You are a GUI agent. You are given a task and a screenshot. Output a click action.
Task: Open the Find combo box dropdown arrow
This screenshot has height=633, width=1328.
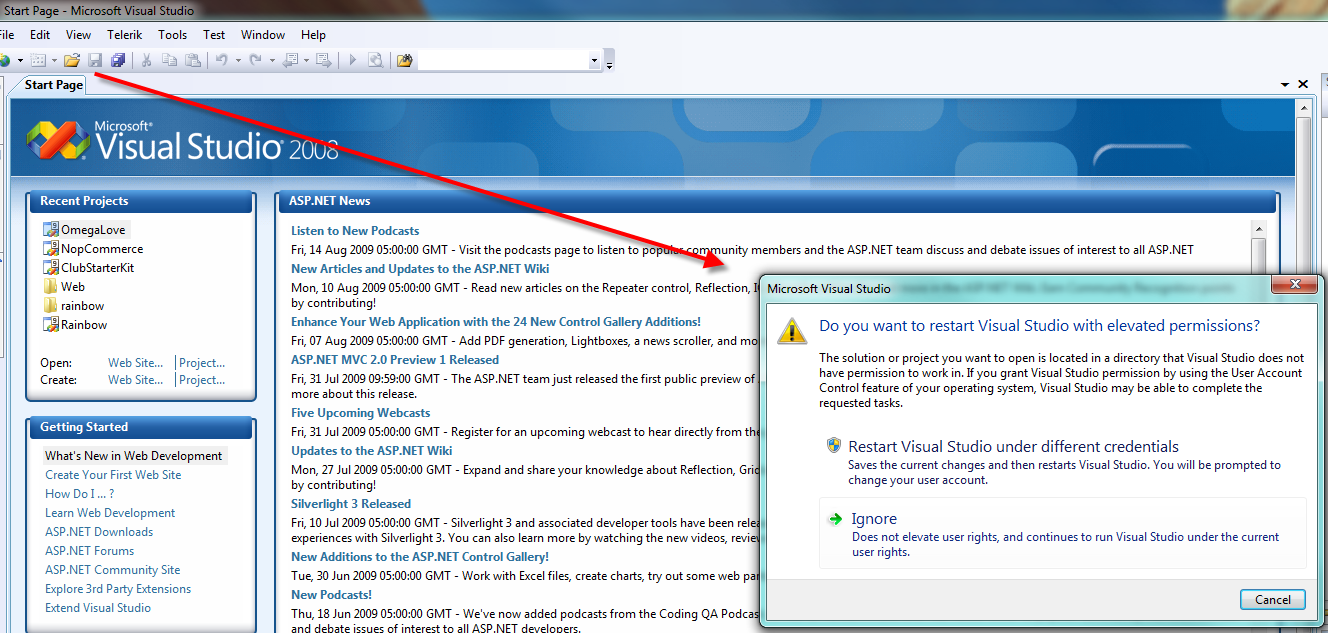(x=595, y=61)
